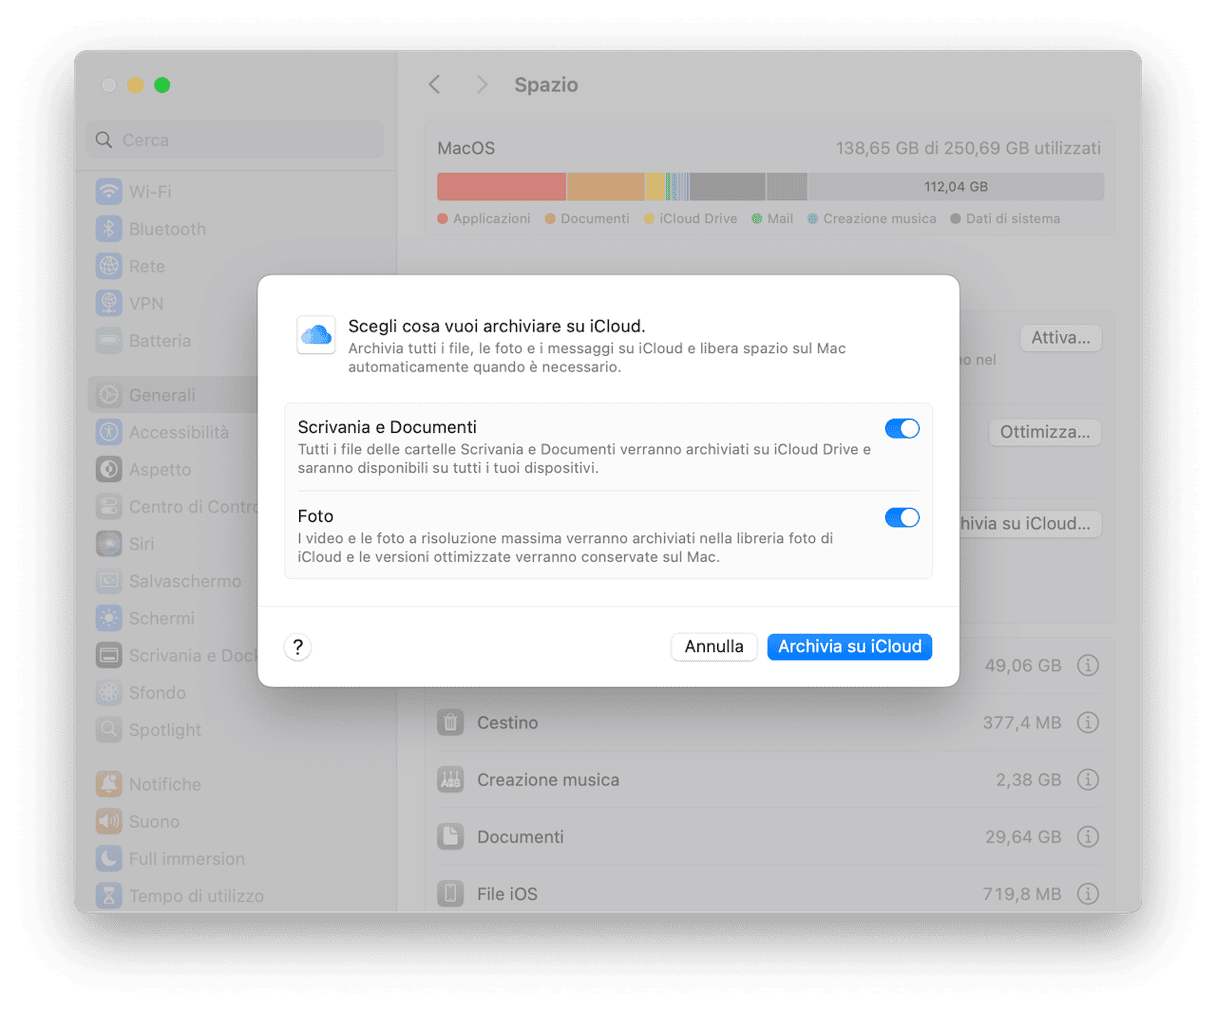Click the Creazione musica legend label
1216x1011 pixels.
click(x=880, y=219)
